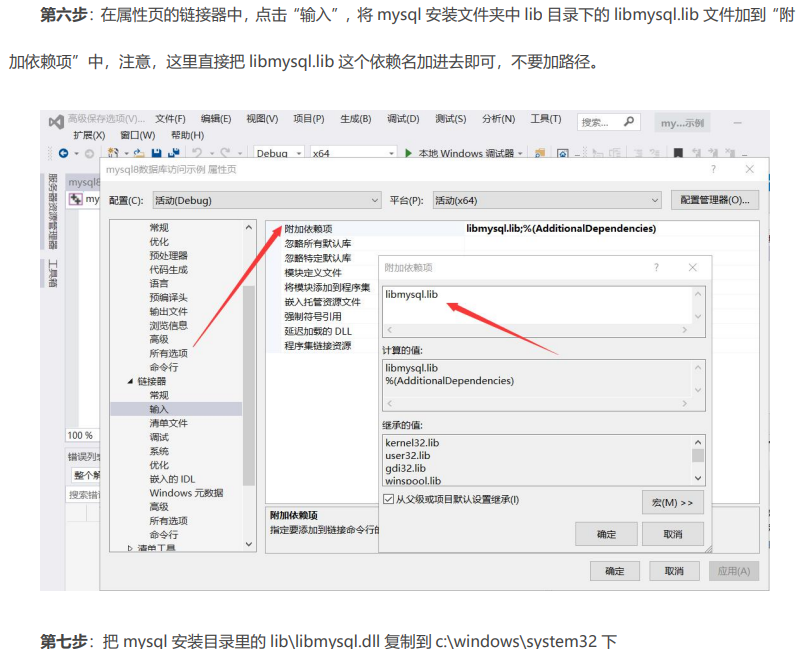The width and height of the screenshot is (803, 649).
Task: Click 确定 in the property pages dialog
Action: (615, 571)
